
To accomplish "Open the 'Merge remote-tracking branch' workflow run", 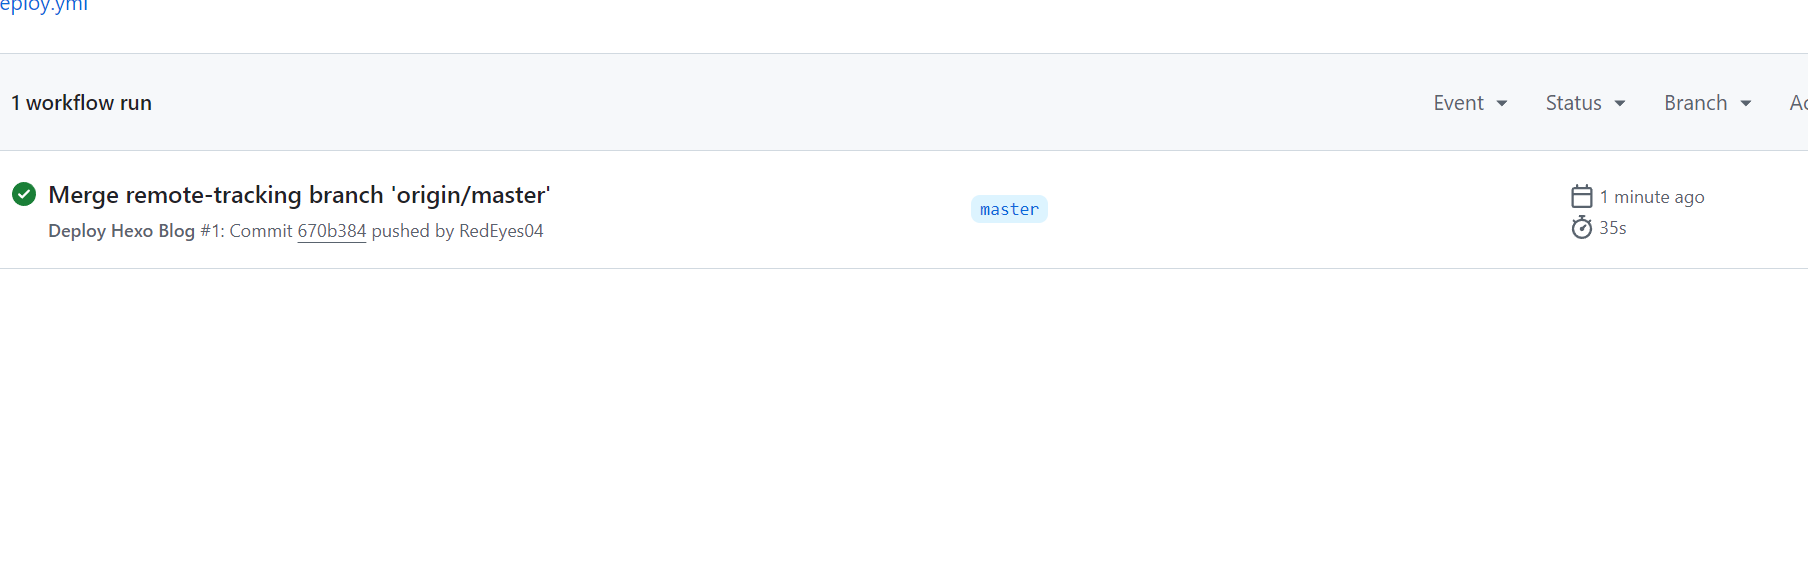I will click(299, 195).
